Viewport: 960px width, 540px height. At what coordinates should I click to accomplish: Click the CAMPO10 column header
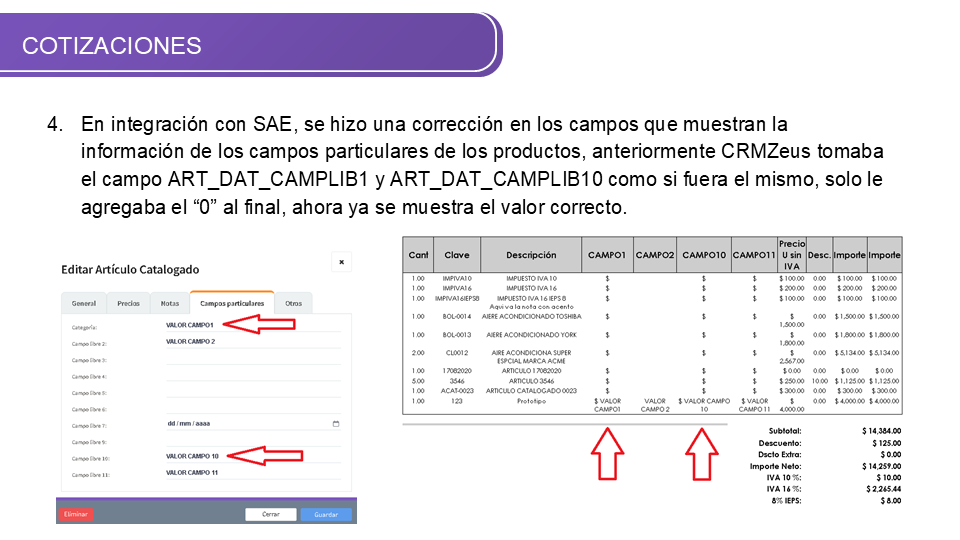(704, 255)
